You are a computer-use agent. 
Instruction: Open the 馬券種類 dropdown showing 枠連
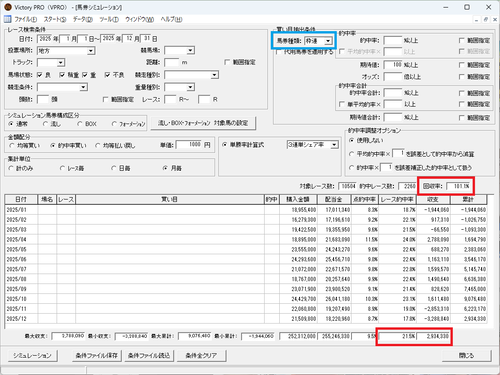pos(328,41)
